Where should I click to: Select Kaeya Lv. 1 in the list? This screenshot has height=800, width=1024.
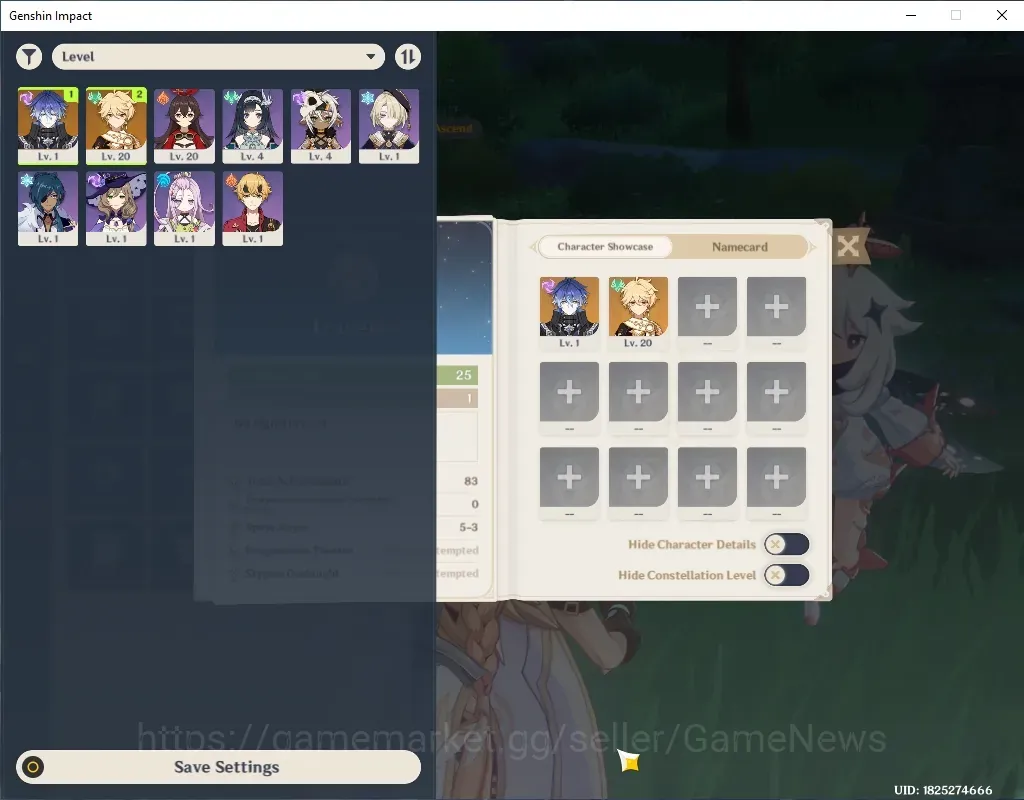coord(48,208)
